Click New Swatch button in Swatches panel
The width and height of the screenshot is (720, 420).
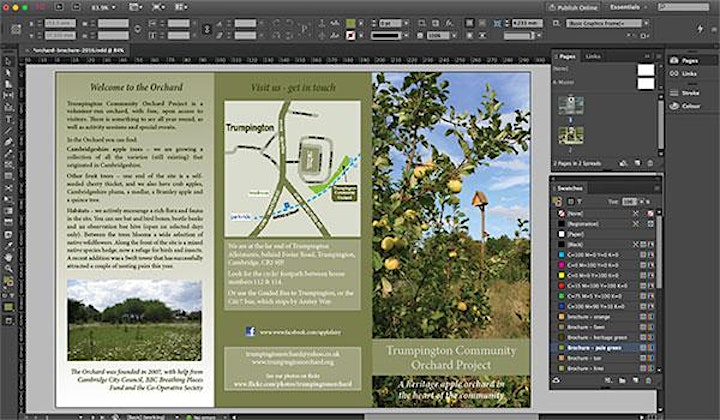coord(636,380)
